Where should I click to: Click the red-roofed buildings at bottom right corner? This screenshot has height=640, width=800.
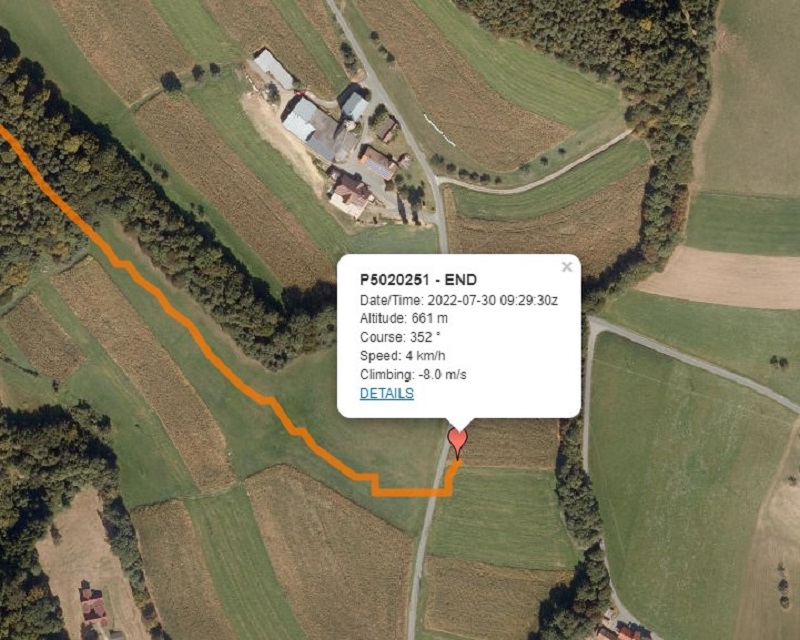(621, 631)
